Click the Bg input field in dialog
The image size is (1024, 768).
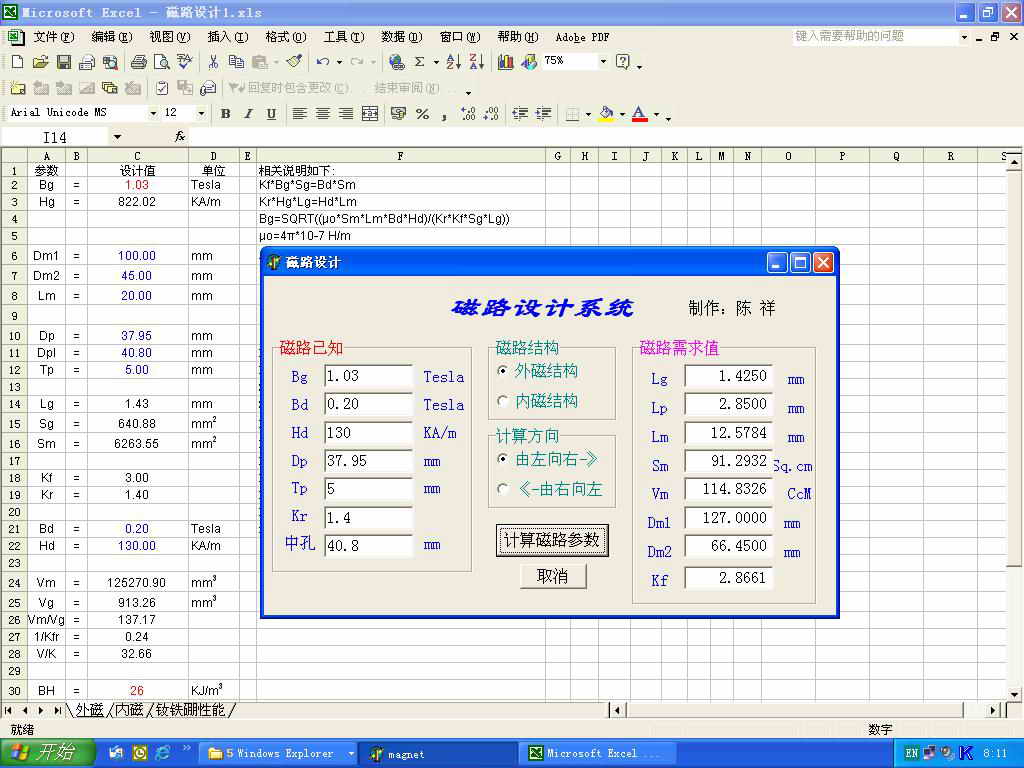368,377
